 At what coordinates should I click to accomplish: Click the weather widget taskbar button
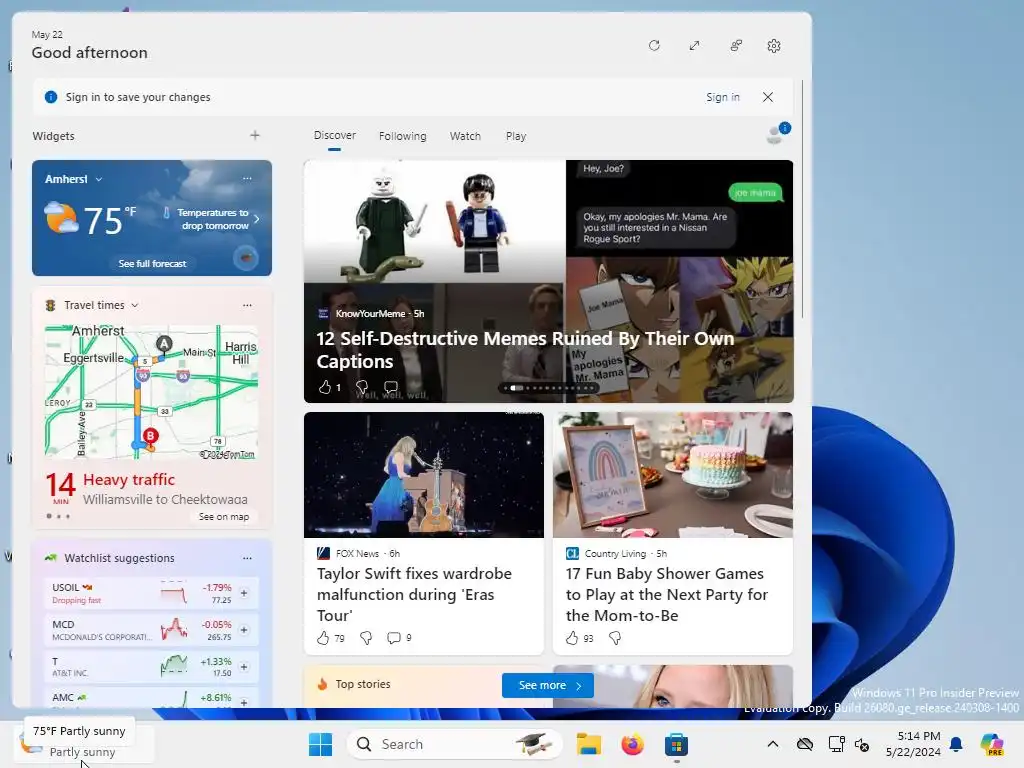point(84,744)
